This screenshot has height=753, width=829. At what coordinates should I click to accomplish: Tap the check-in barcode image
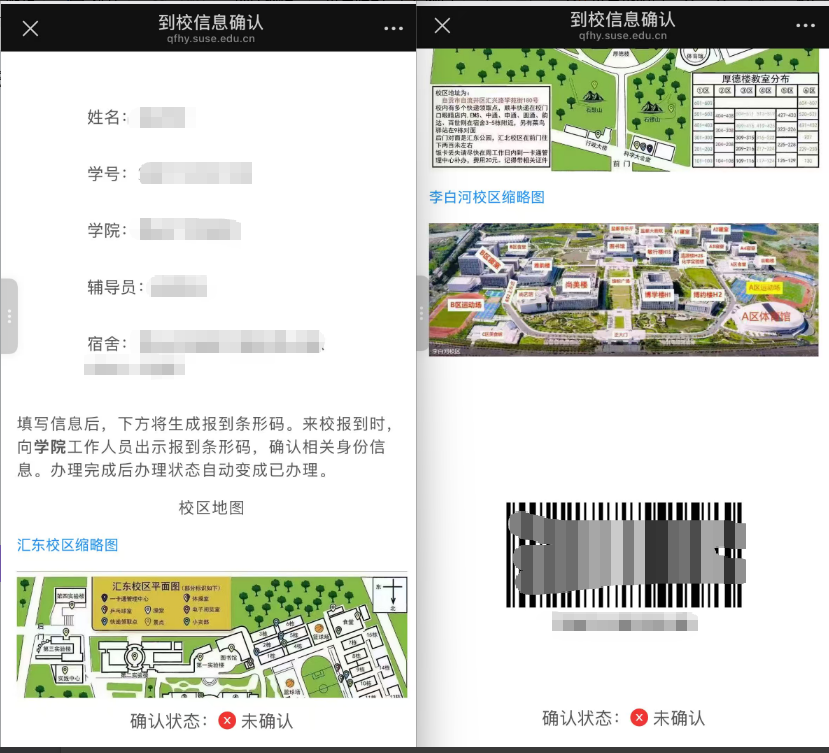coord(624,554)
